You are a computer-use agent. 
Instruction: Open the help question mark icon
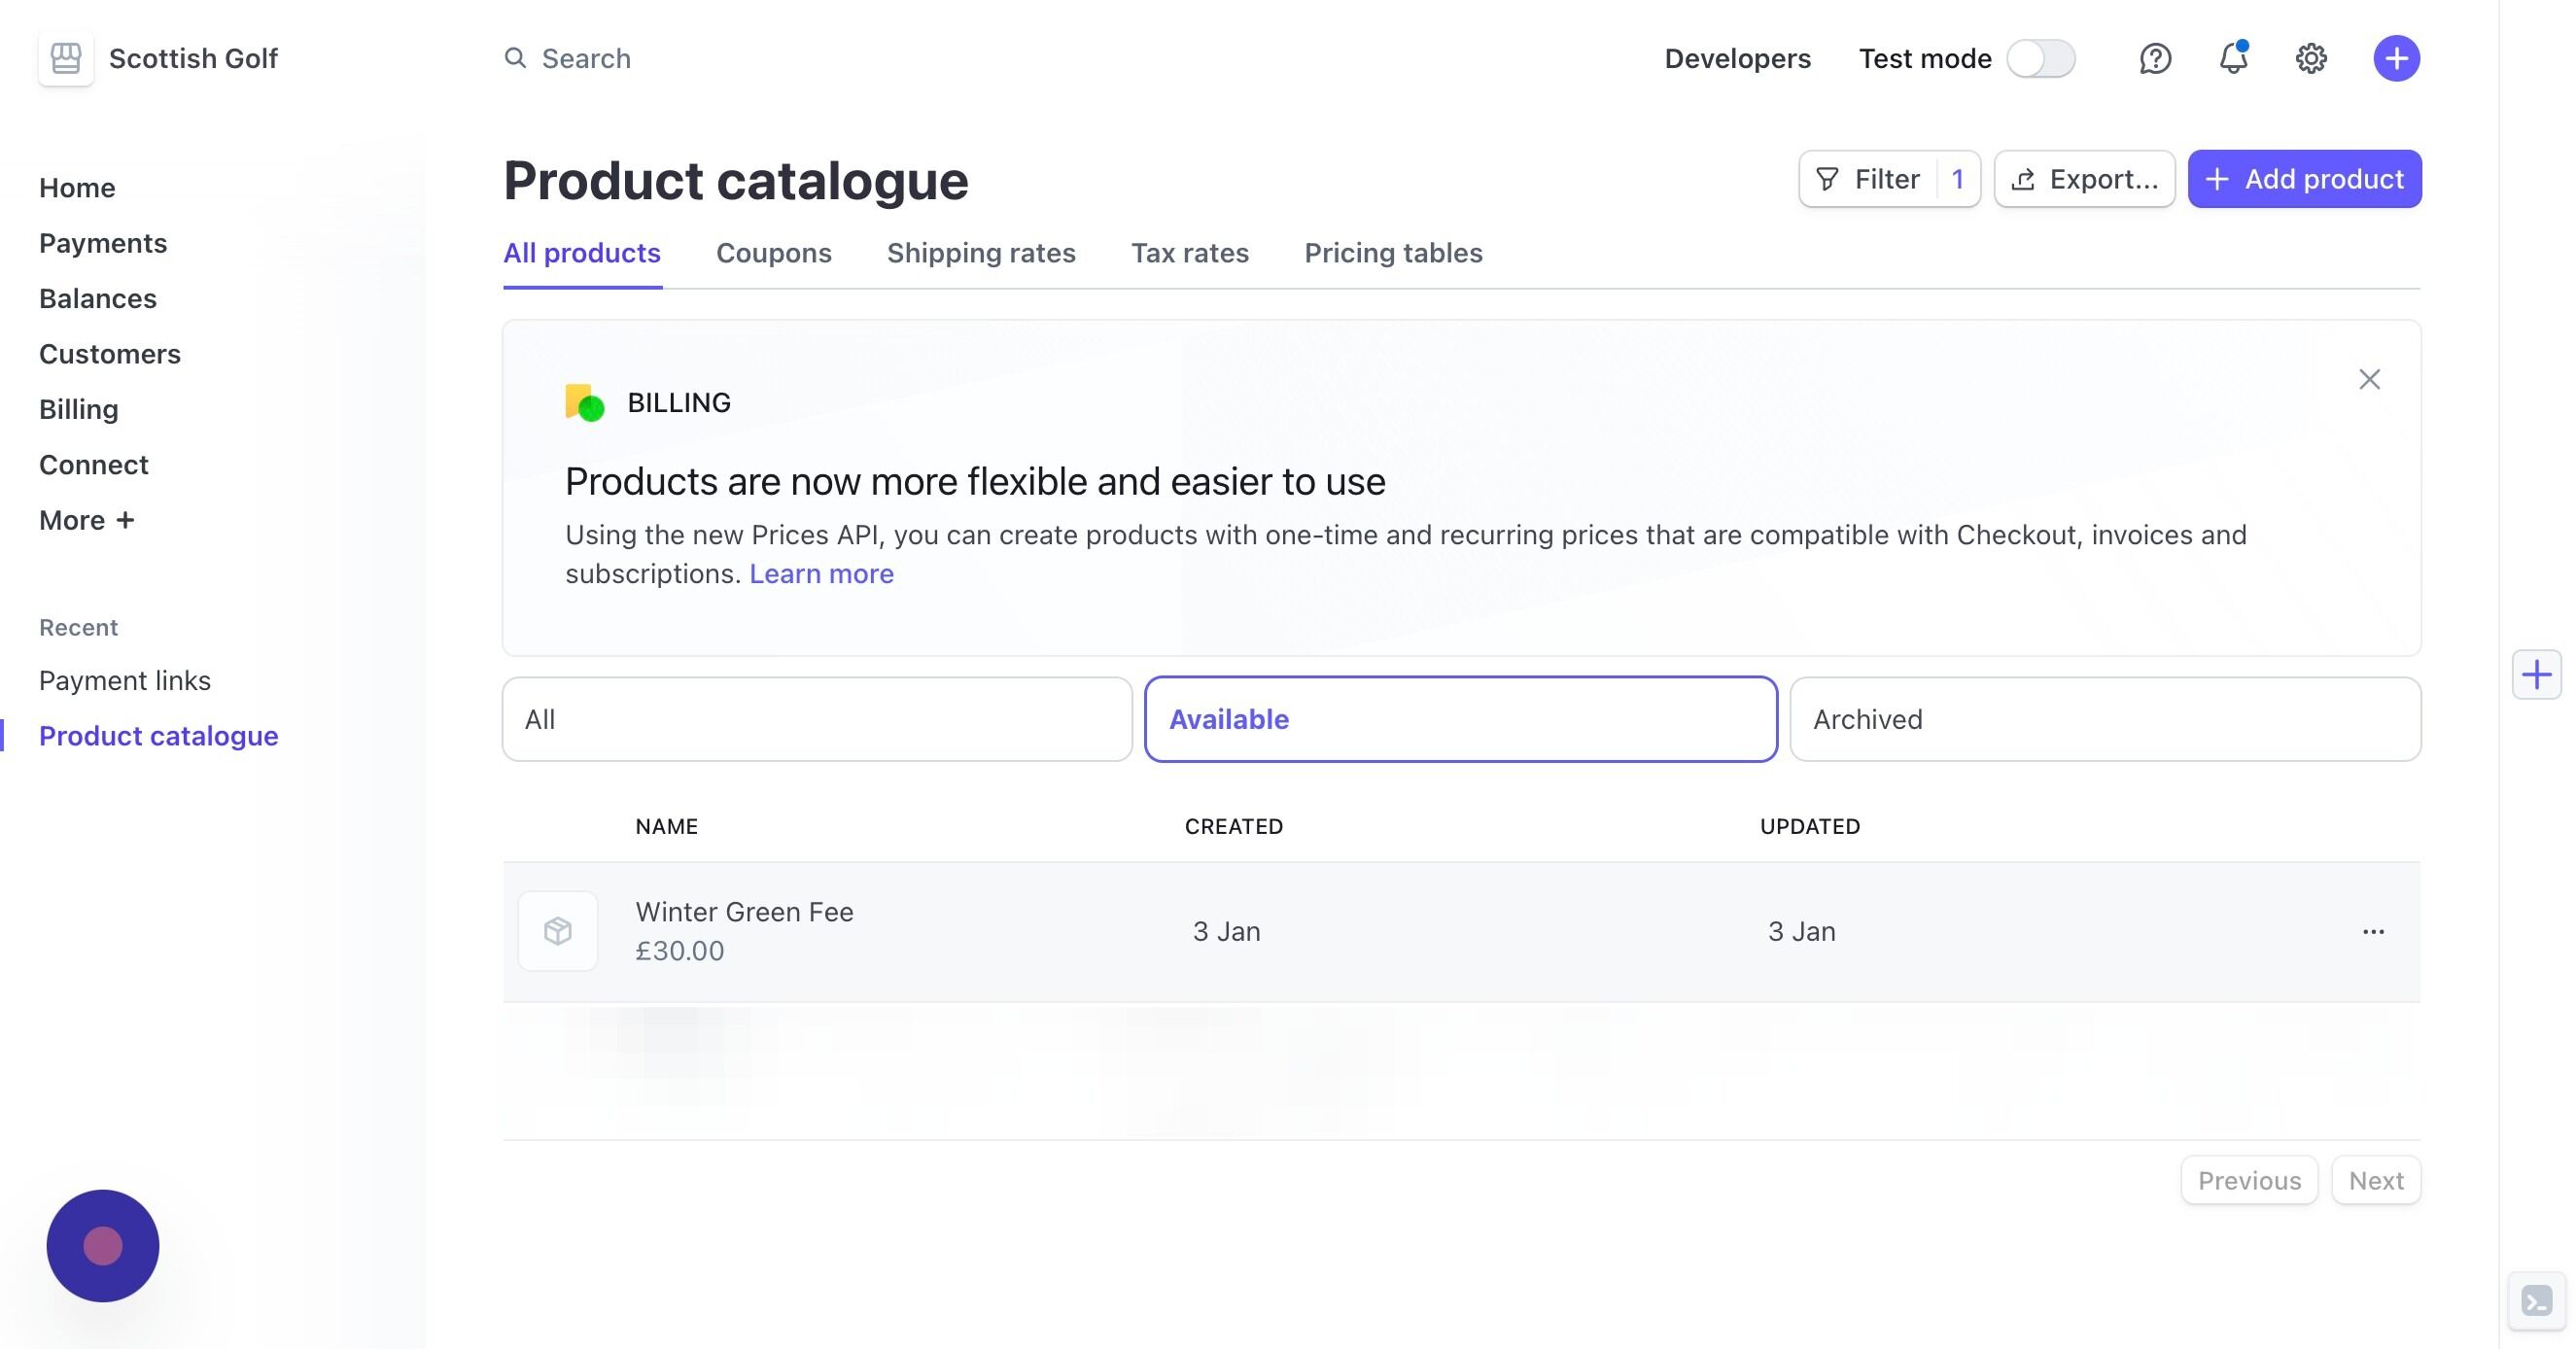pyautogui.click(x=2155, y=59)
